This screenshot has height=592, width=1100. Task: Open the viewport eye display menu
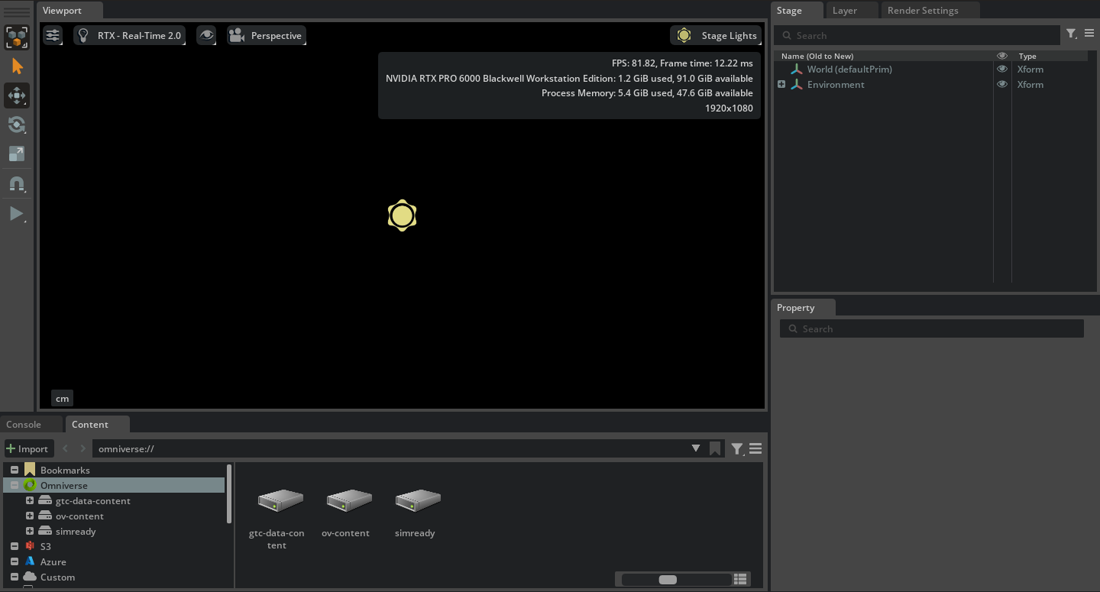pos(206,35)
